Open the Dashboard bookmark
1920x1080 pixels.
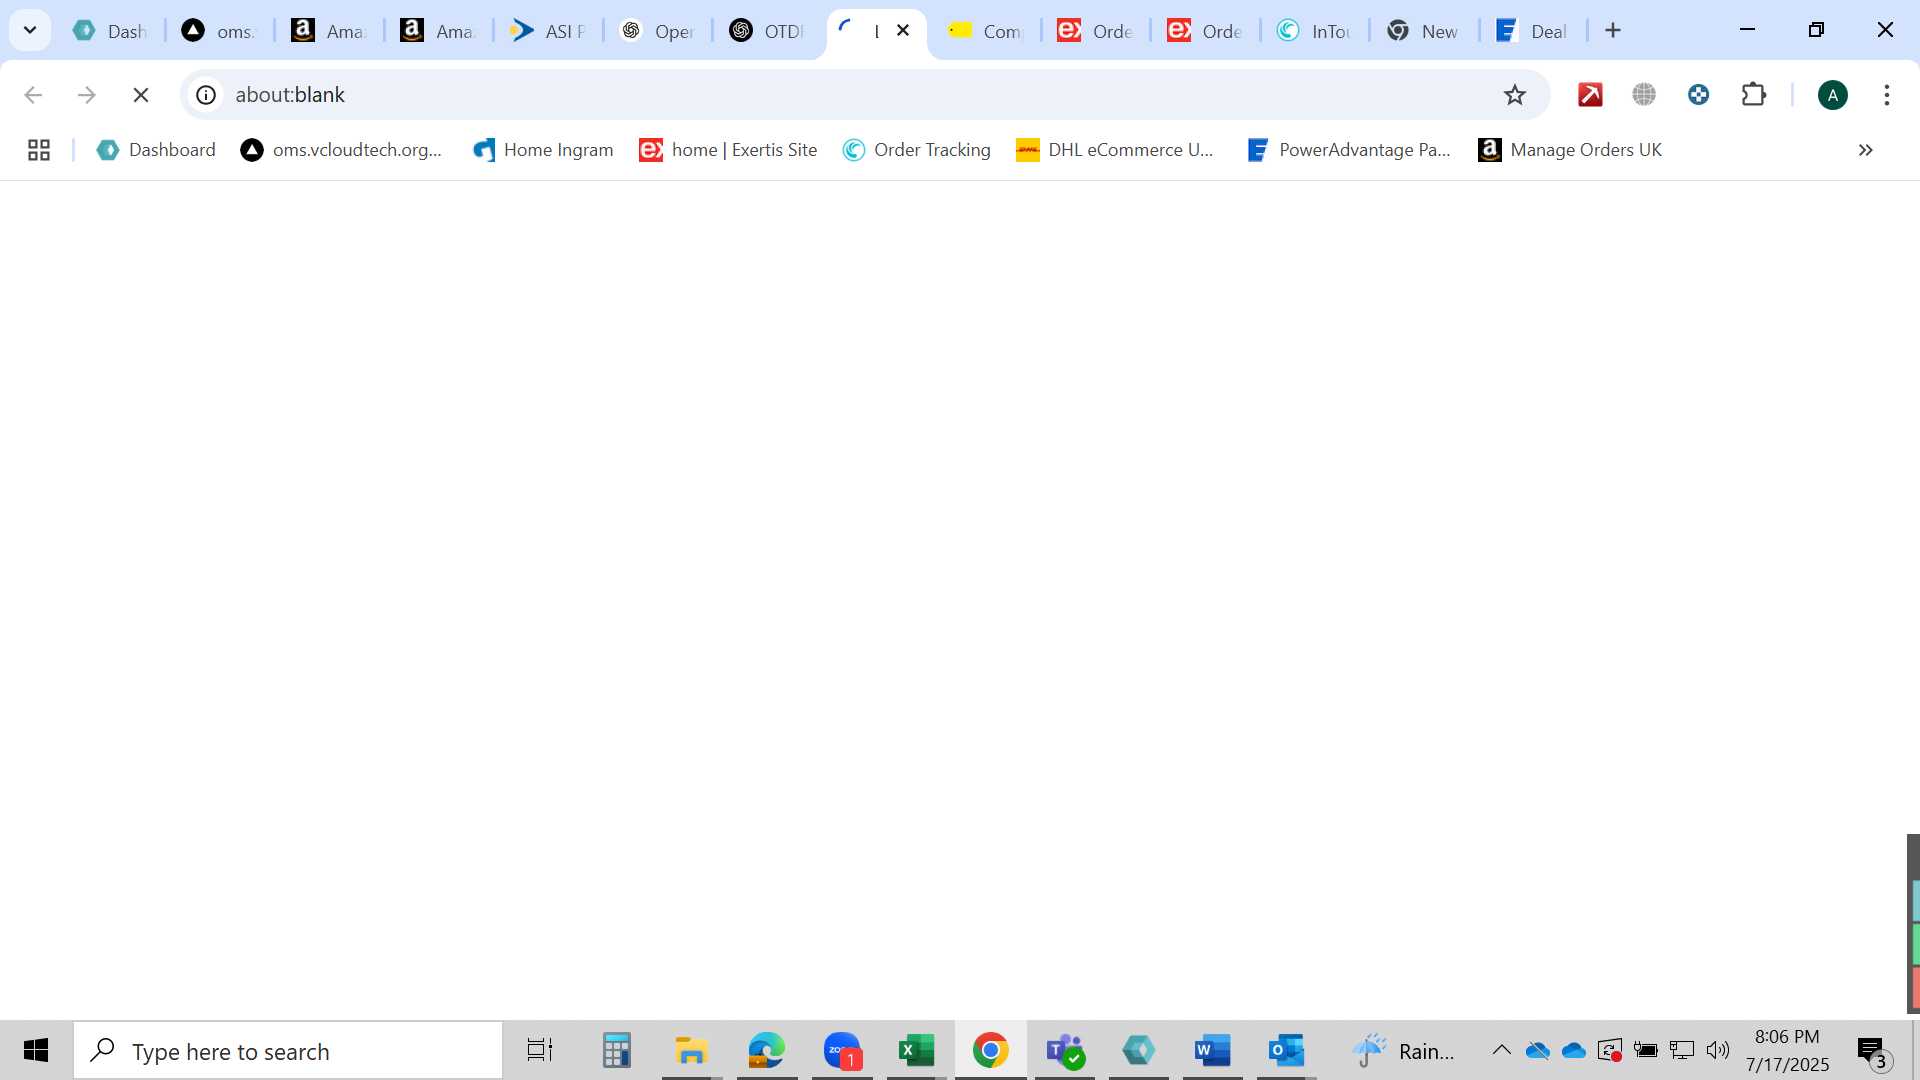click(x=156, y=150)
